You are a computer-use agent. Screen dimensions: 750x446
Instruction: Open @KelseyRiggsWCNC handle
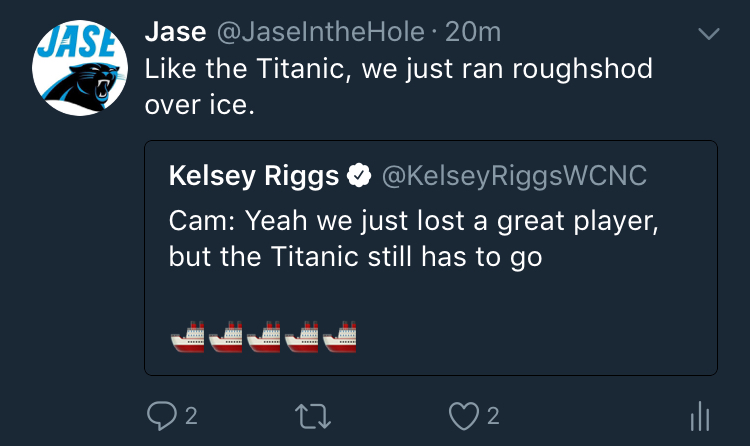tap(514, 176)
